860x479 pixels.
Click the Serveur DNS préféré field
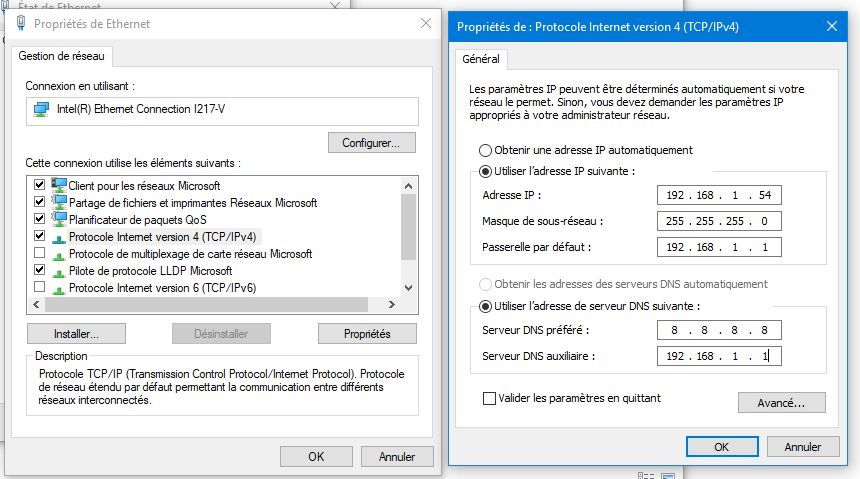(719, 330)
